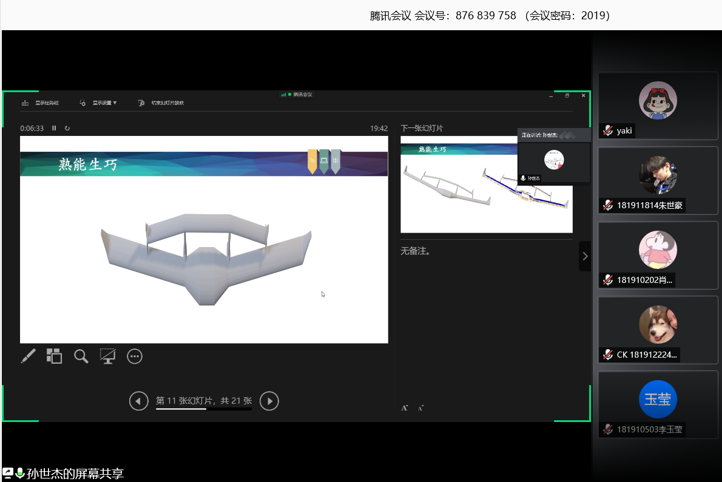Decrease notes text size with smaller A

click(x=420, y=408)
